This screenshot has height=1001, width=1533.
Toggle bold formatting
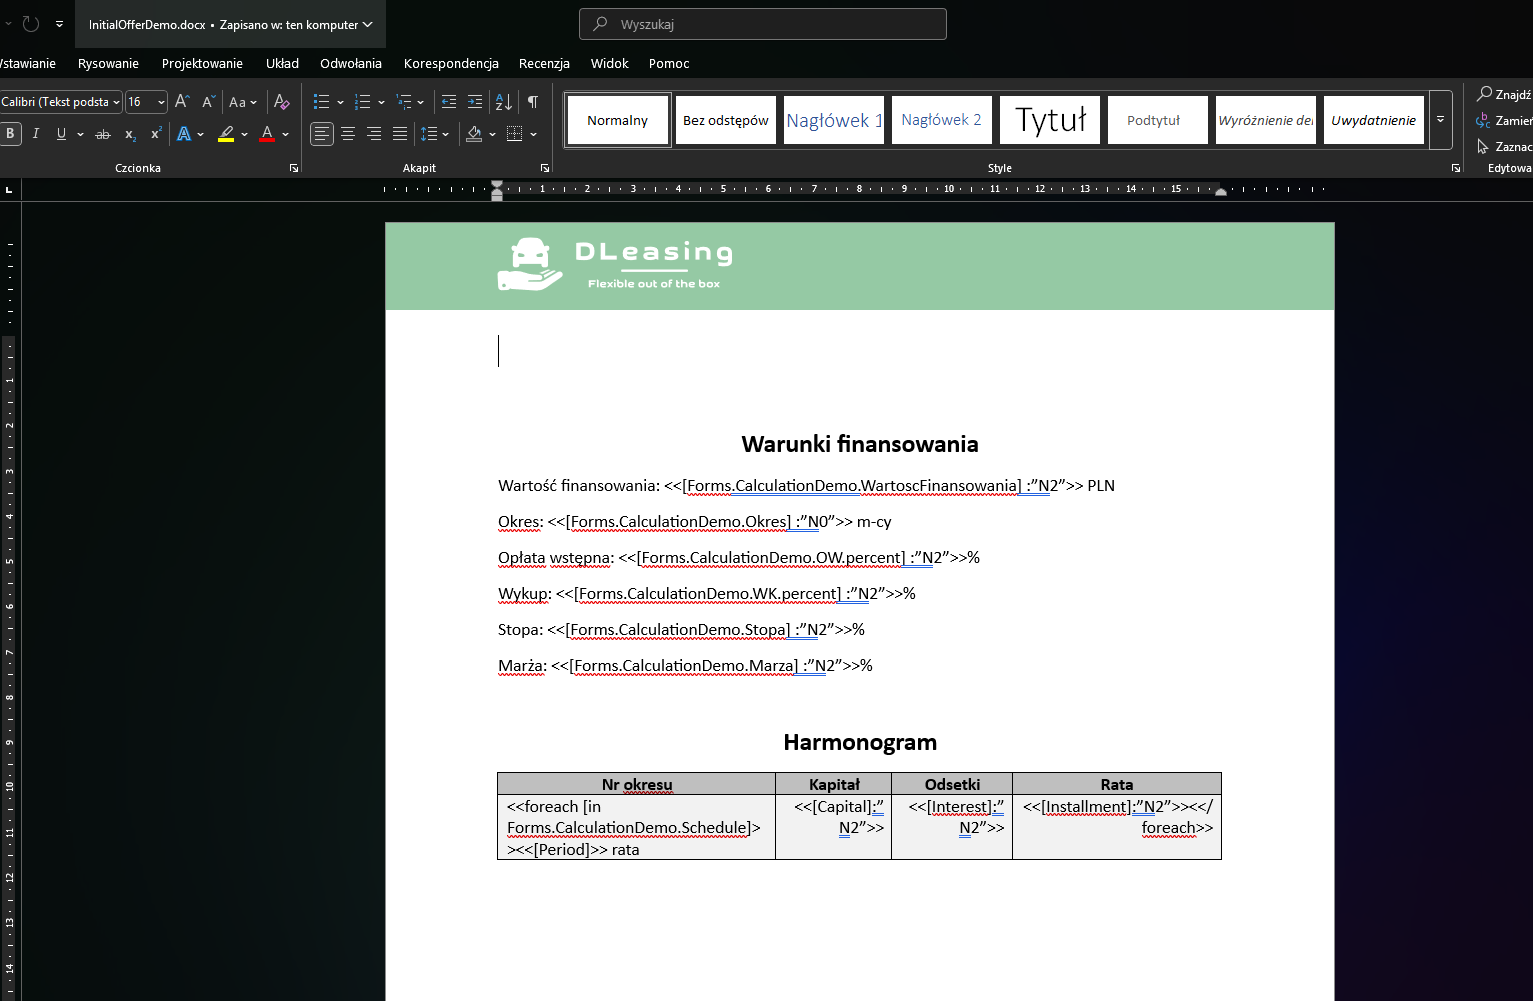tap(10, 134)
